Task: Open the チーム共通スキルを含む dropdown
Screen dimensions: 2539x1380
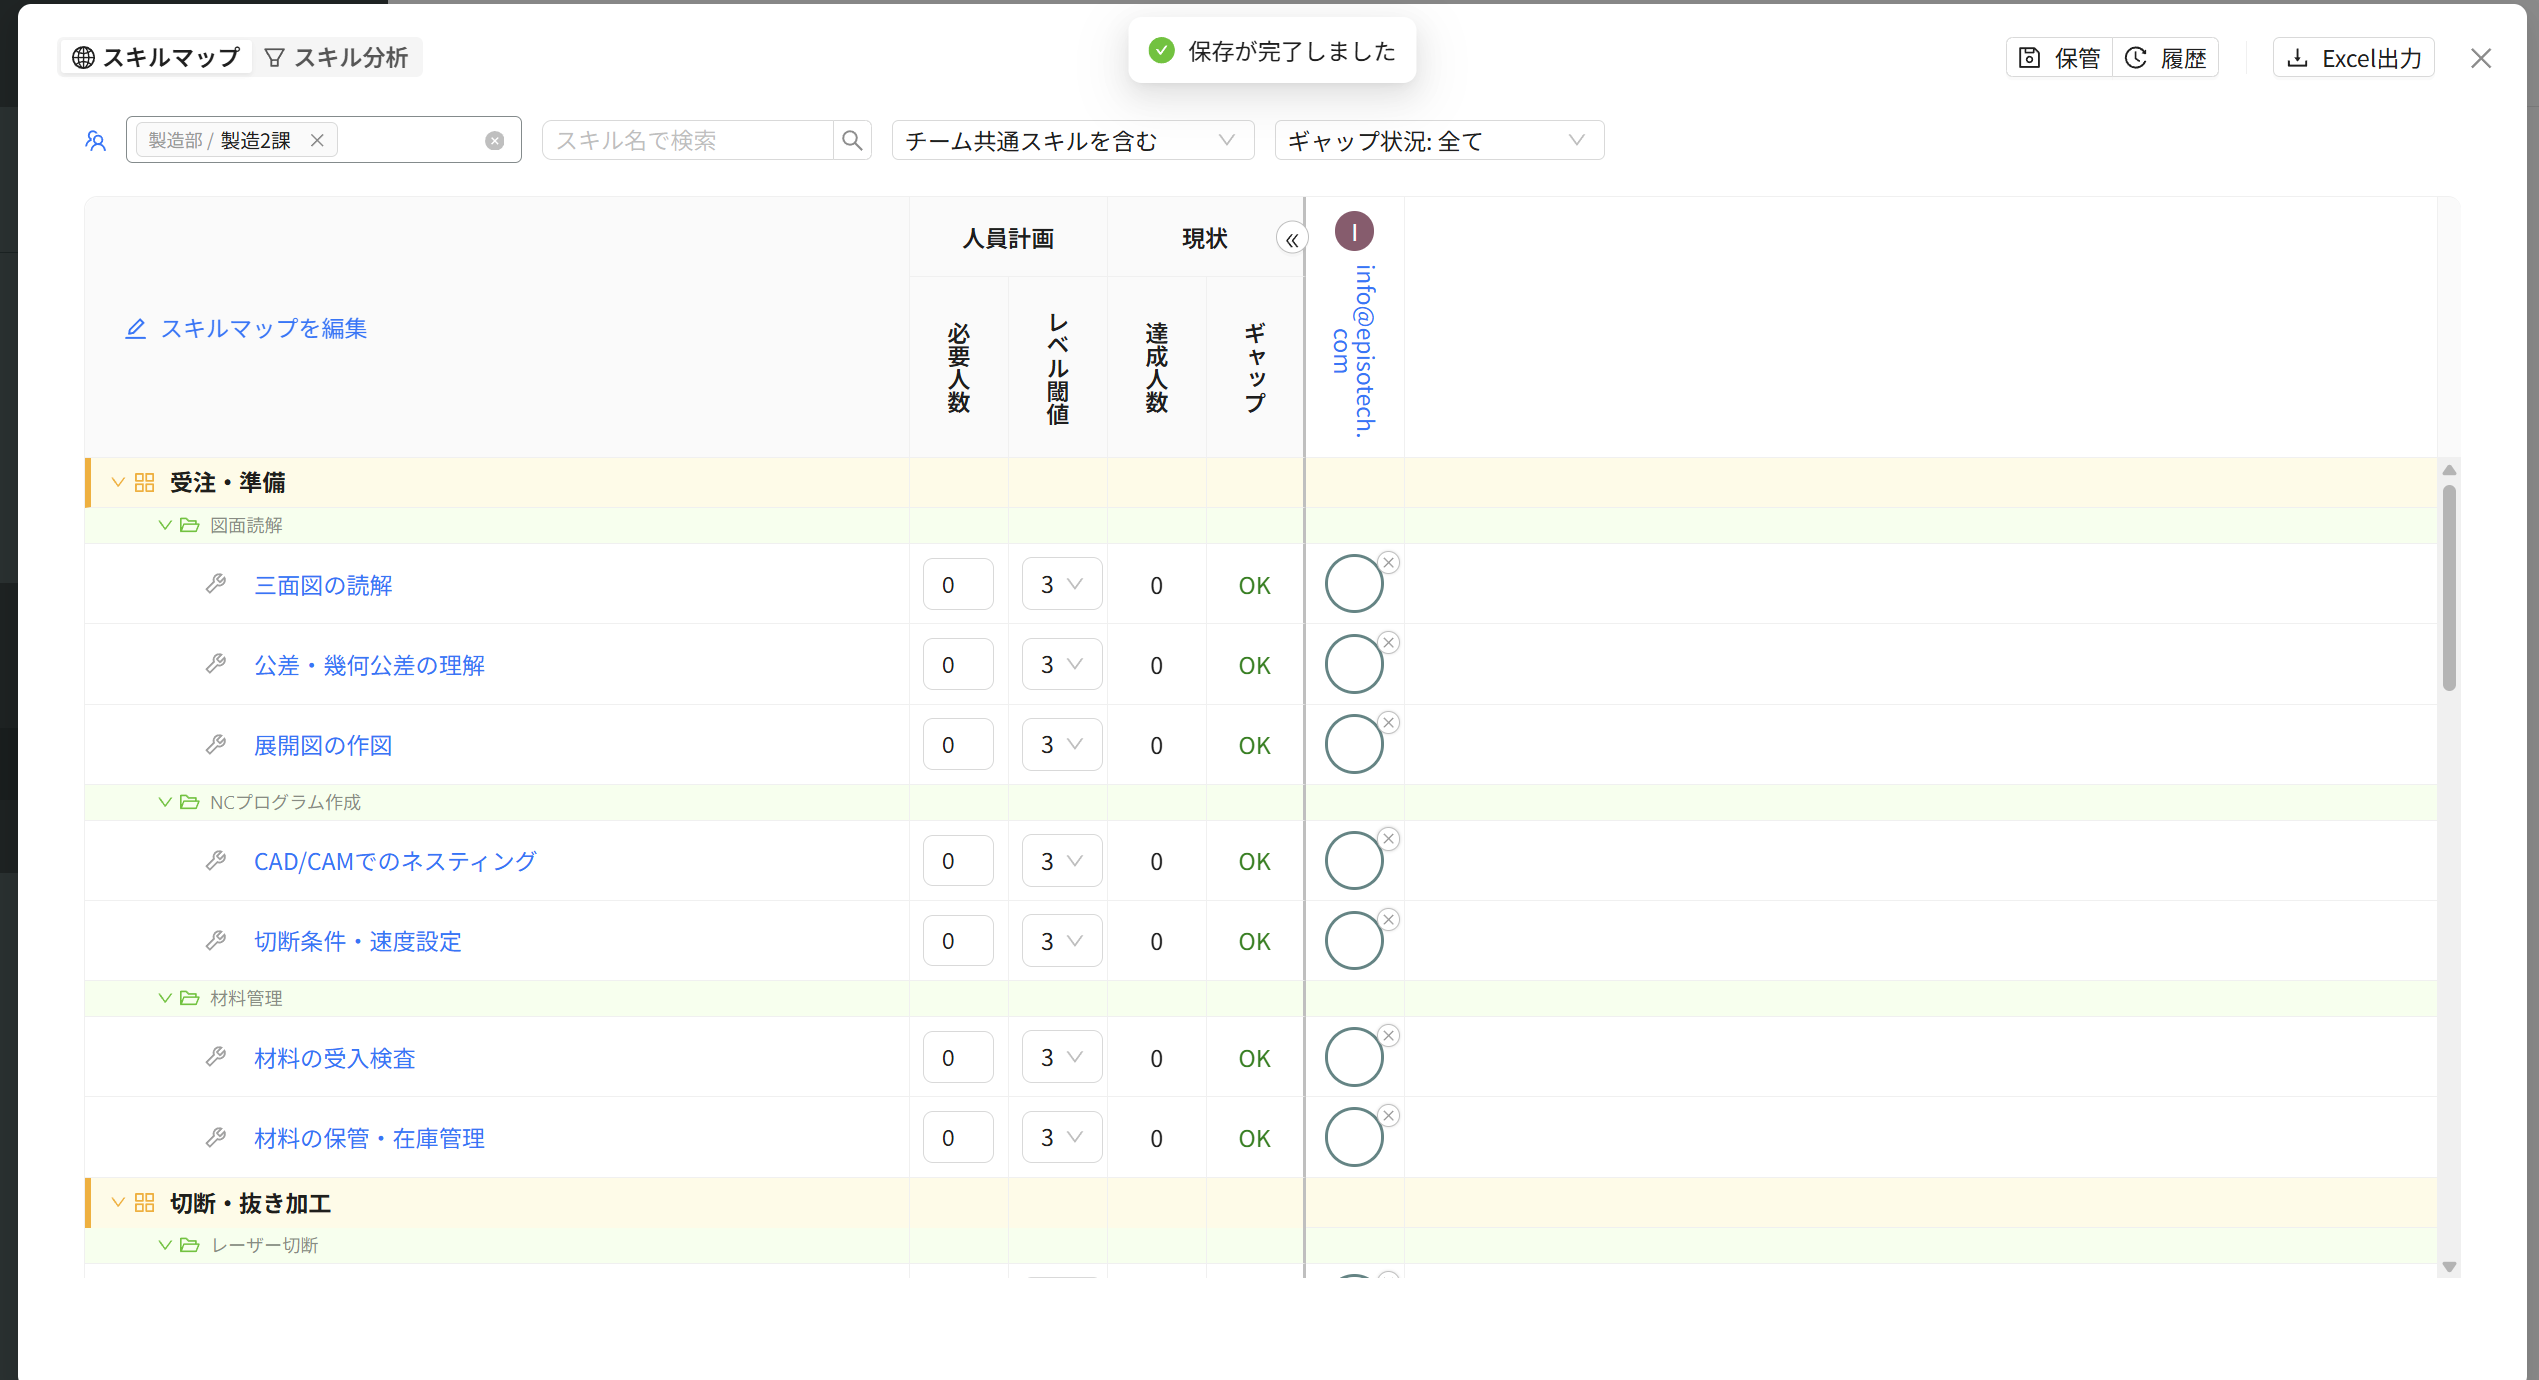Action: pyautogui.click(x=1073, y=140)
